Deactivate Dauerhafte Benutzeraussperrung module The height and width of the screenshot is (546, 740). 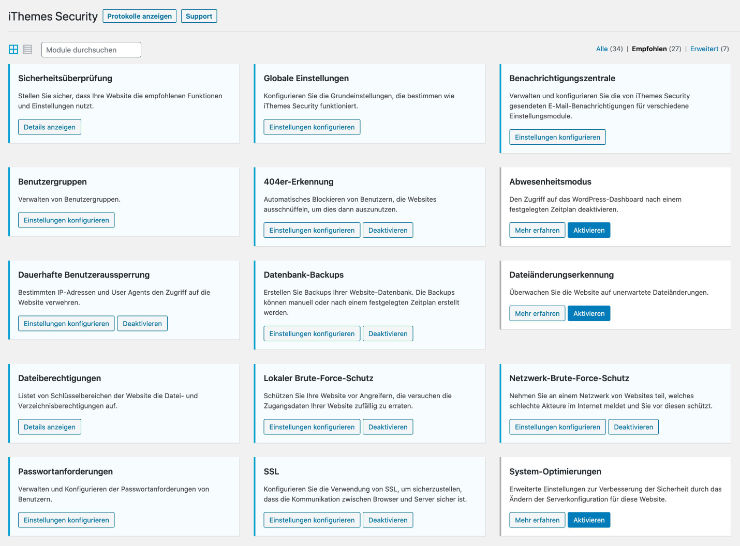(x=142, y=323)
